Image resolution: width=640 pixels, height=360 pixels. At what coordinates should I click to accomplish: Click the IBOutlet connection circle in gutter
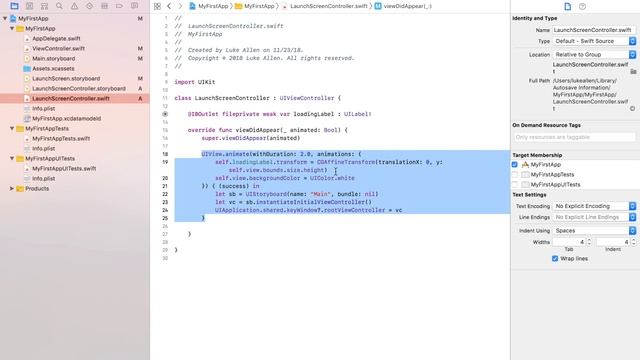pos(165,114)
